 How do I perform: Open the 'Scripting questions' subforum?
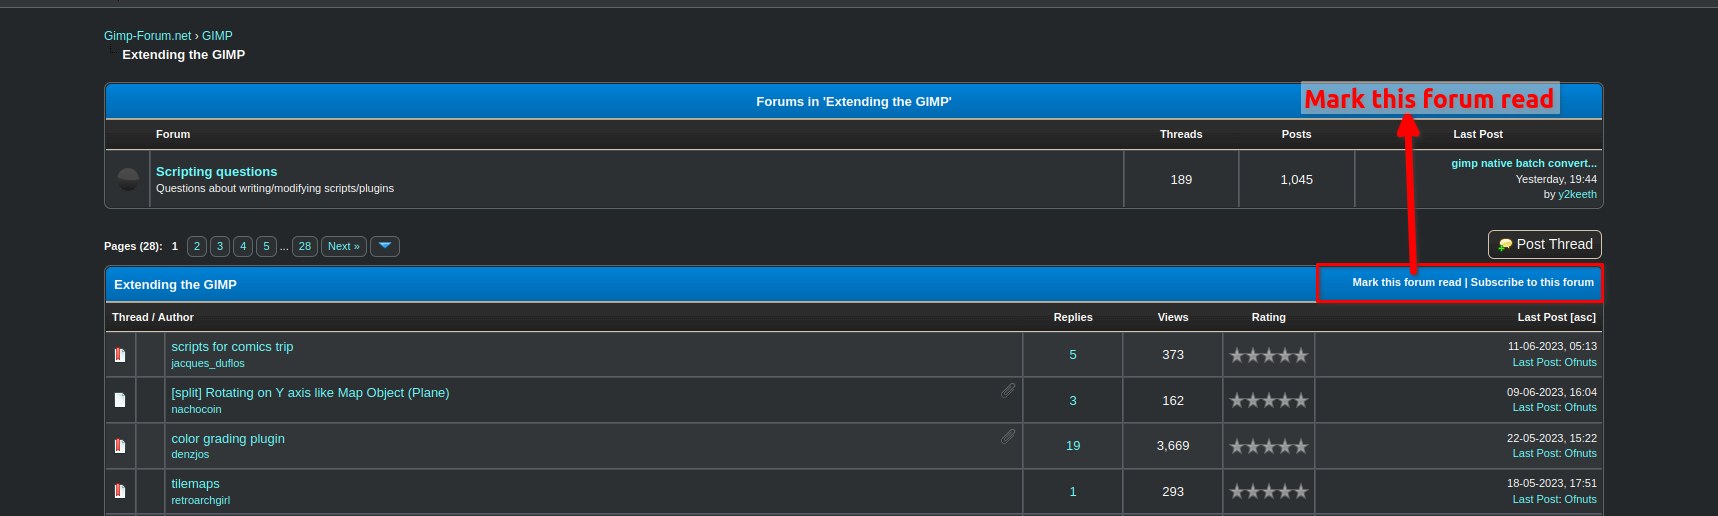pos(216,172)
